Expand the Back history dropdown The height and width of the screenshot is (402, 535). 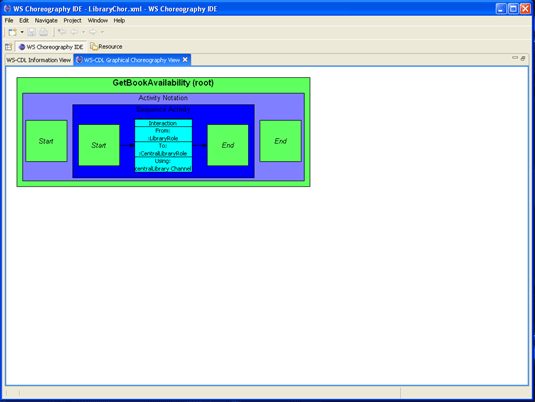83,32
